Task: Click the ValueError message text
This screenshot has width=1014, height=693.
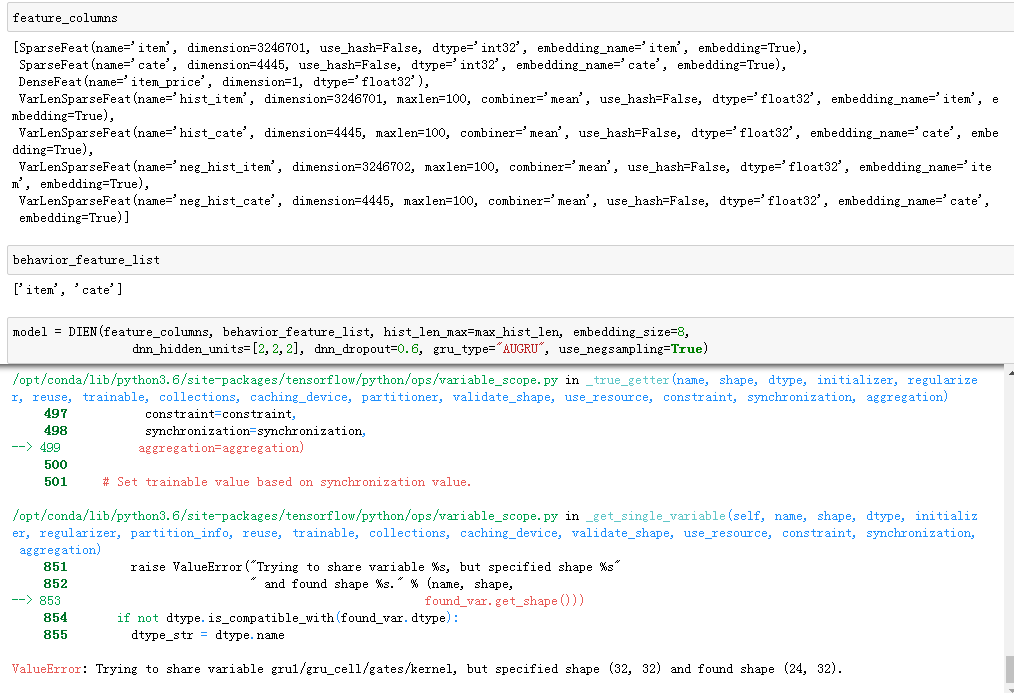Action: pyautogui.click(x=420, y=668)
